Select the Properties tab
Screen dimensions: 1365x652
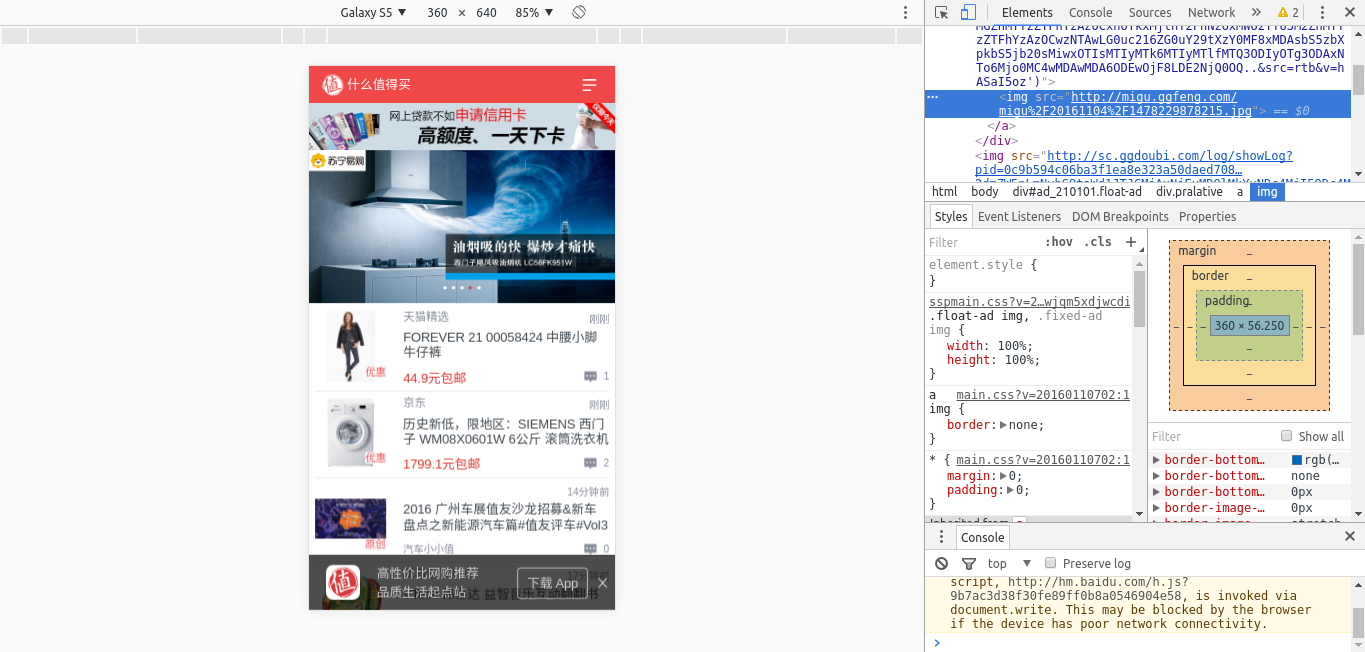(1207, 216)
